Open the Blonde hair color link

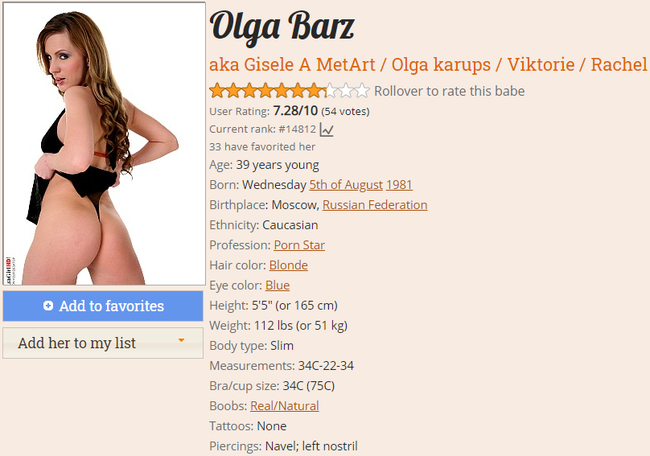point(289,265)
